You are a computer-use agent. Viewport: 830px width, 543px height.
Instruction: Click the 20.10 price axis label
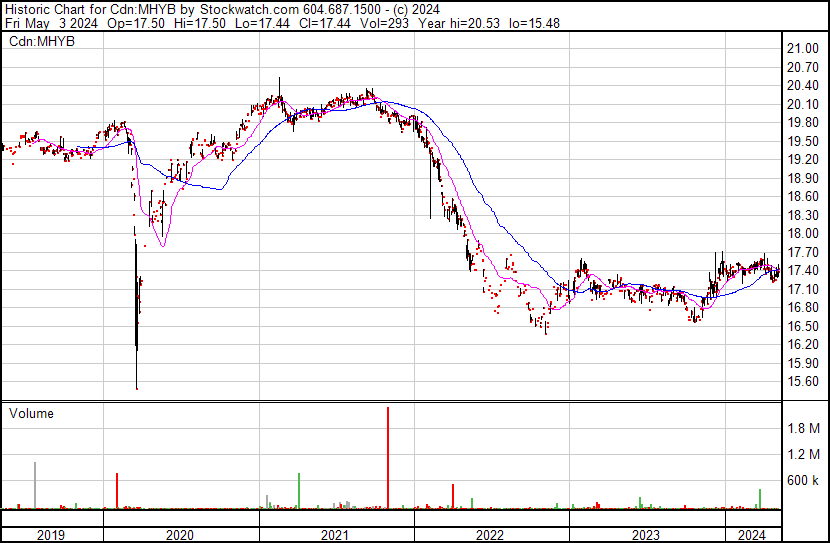(x=802, y=104)
